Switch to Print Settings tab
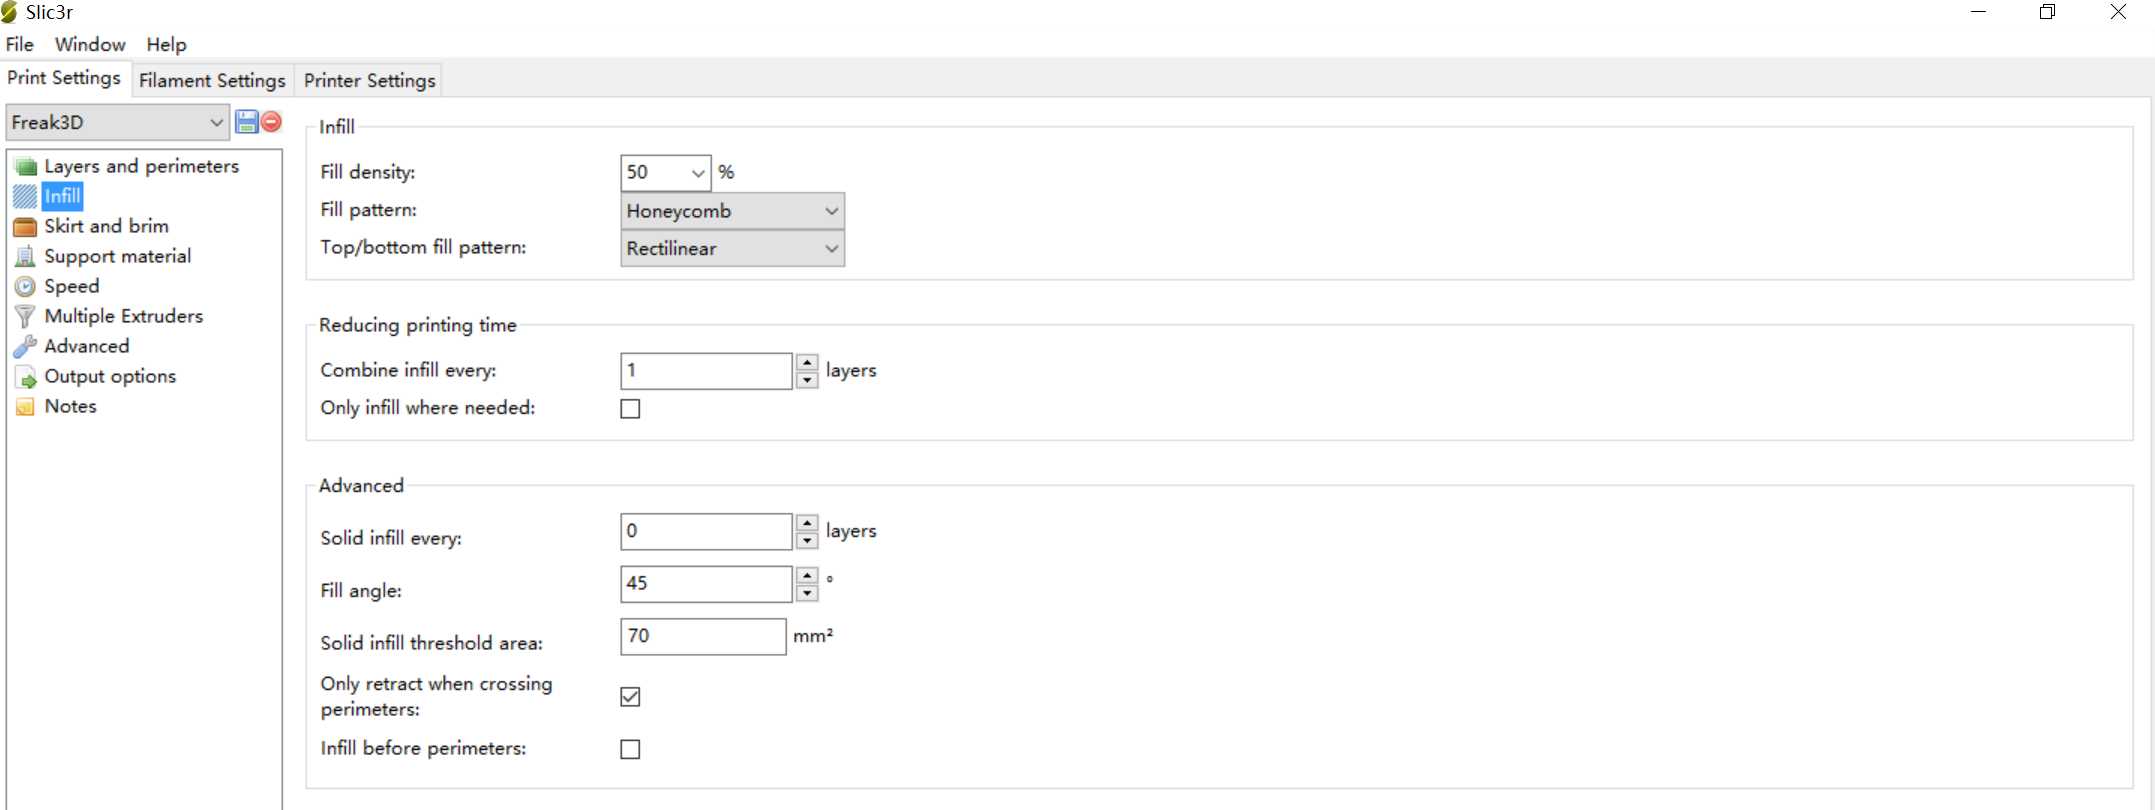This screenshot has width=2155, height=810. coord(64,78)
